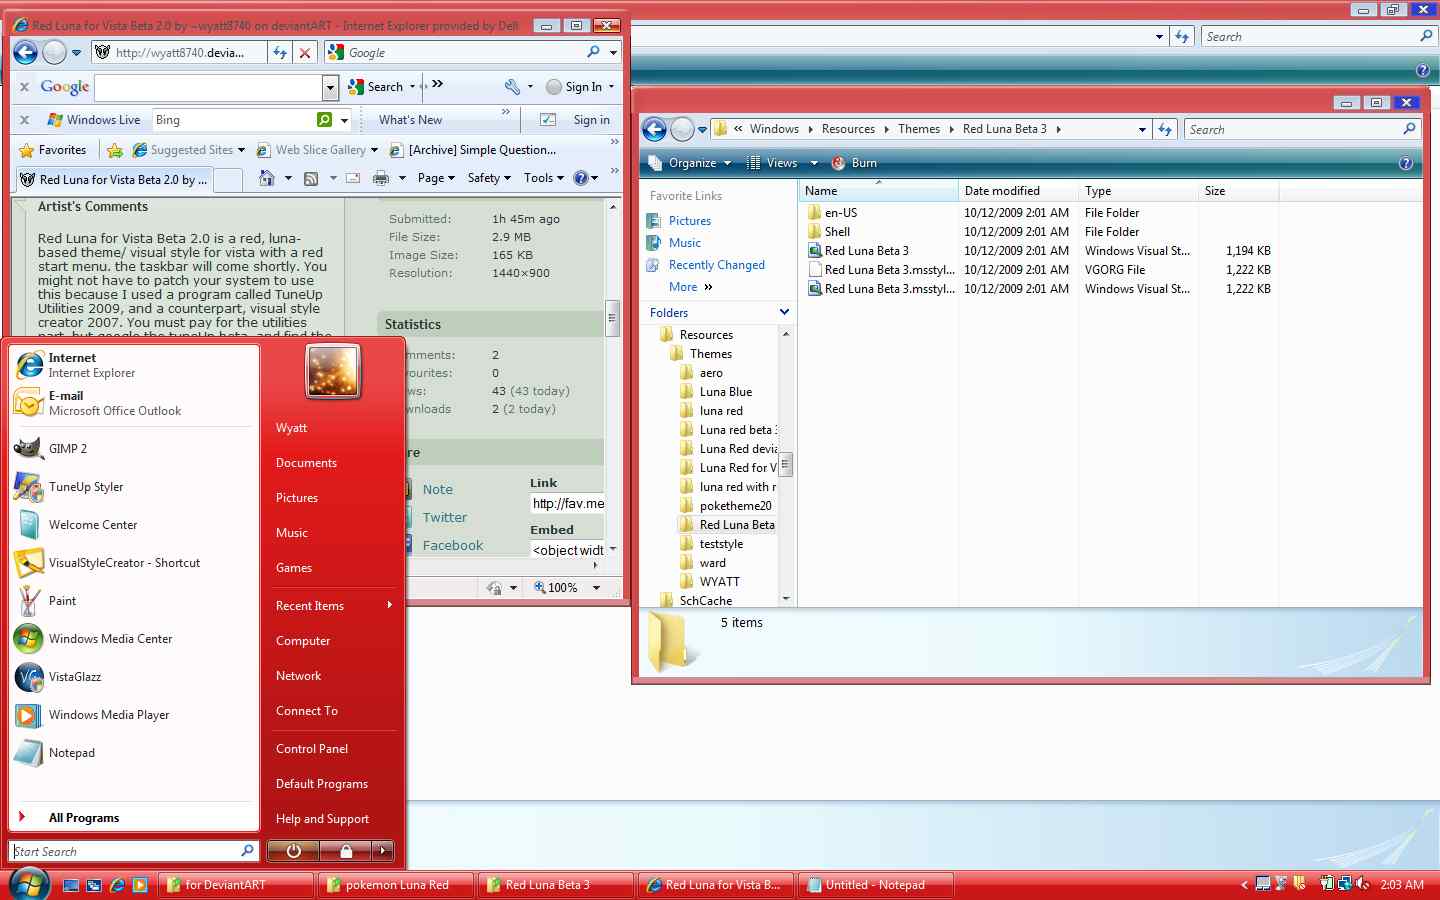Image resolution: width=1440 pixels, height=900 pixels.
Task: Open GIMP 2 from the Start menu
Action: pyautogui.click(x=134, y=449)
